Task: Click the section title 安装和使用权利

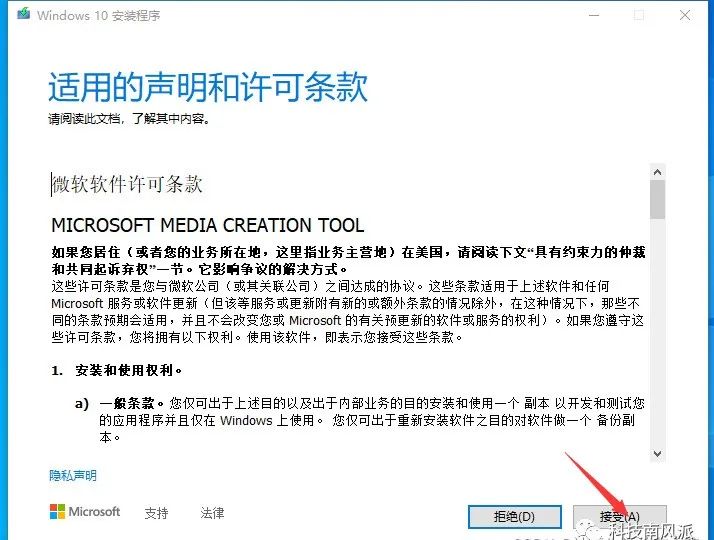Action: (x=128, y=370)
